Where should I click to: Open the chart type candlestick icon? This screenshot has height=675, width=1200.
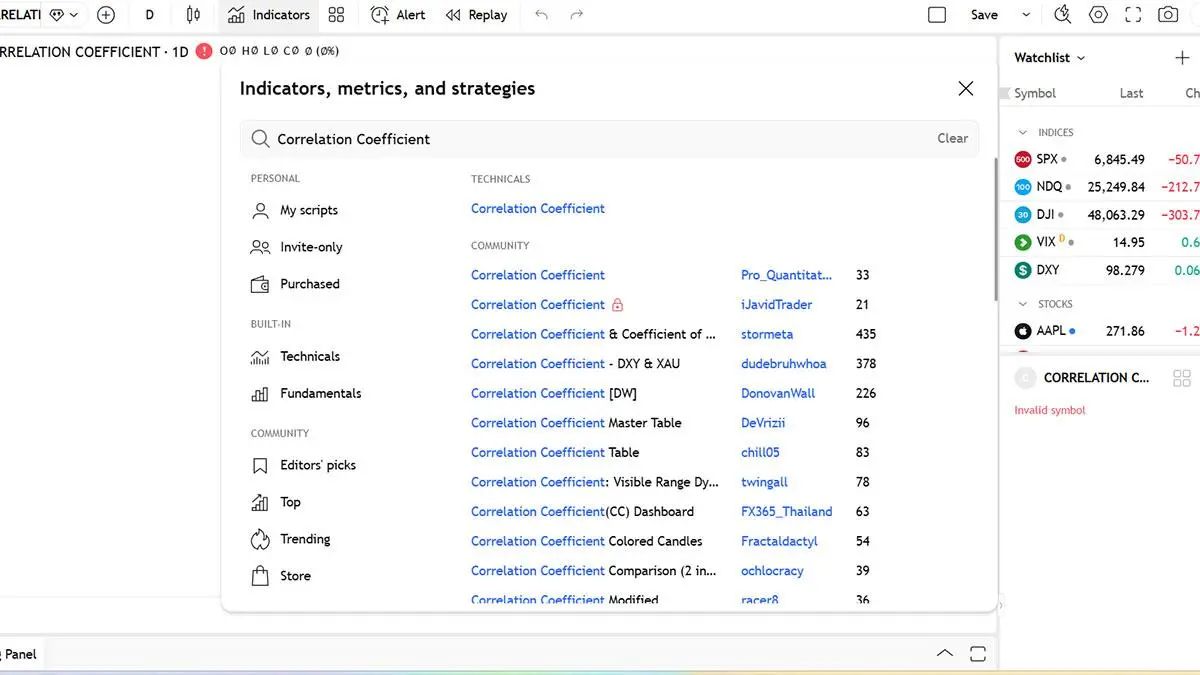(x=193, y=15)
